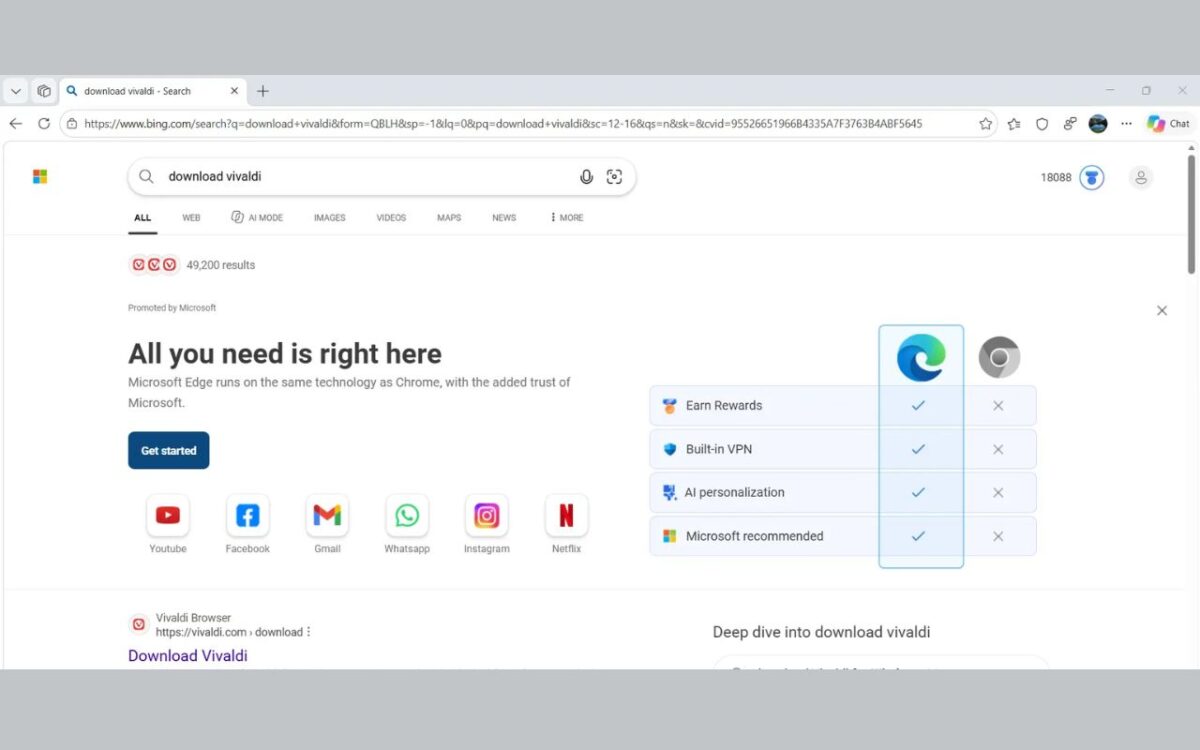The image size is (1200, 750).
Task: Open the Bing account sign-in icon
Action: (1141, 178)
